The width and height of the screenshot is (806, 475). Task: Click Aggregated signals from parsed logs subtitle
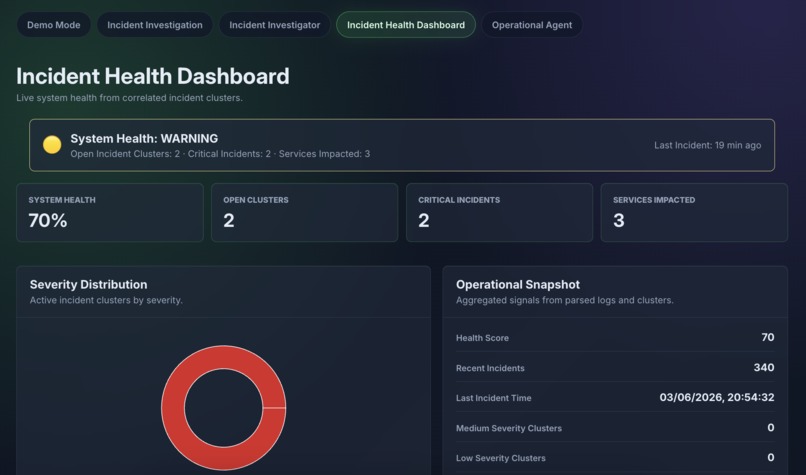tap(564, 300)
